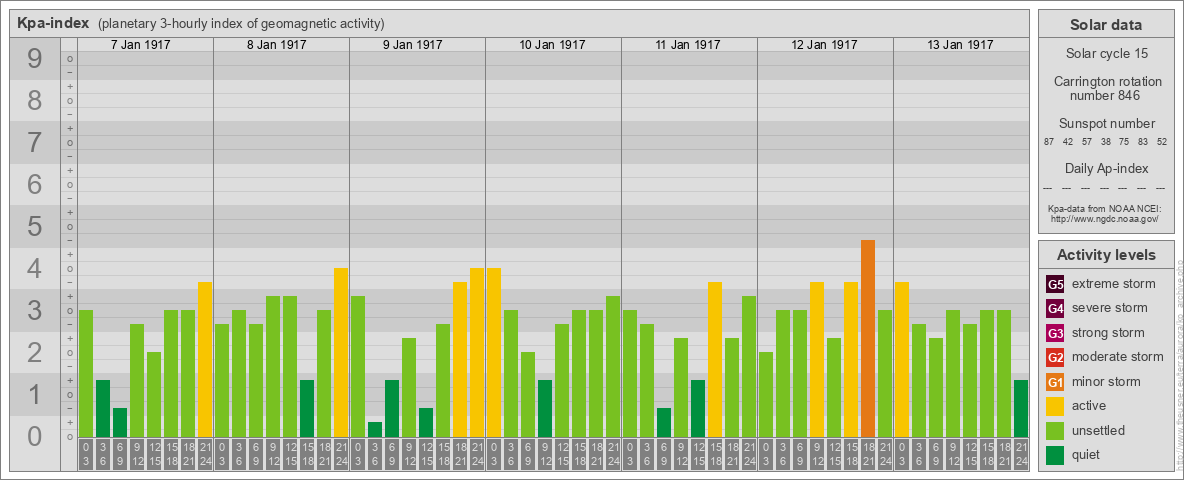Click the G2 moderate storm legend icon
The width and height of the screenshot is (1184, 480).
tap(1055, 357)
